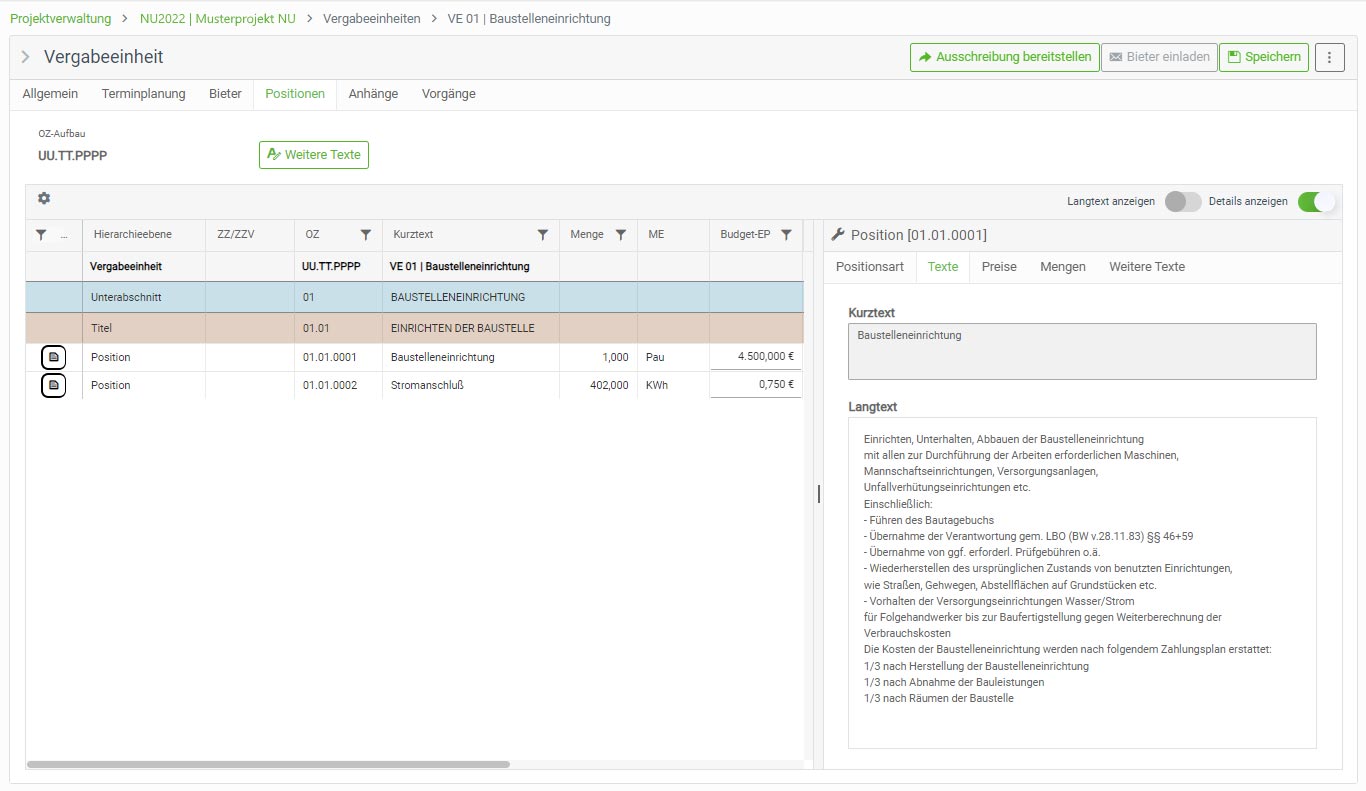The height and width of the screenshot is (791, 1366).
Task: Open Mengen detail tab
Action: [1063, 267]
